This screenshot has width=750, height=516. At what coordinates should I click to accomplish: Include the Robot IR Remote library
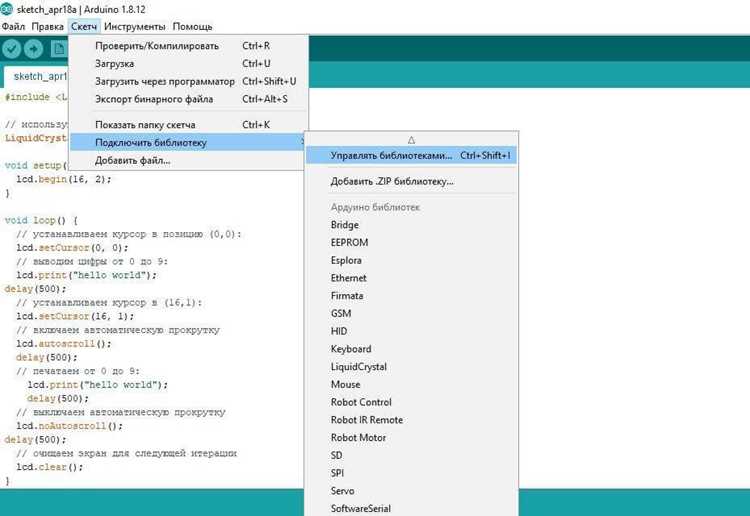click(x=411, y=420)
